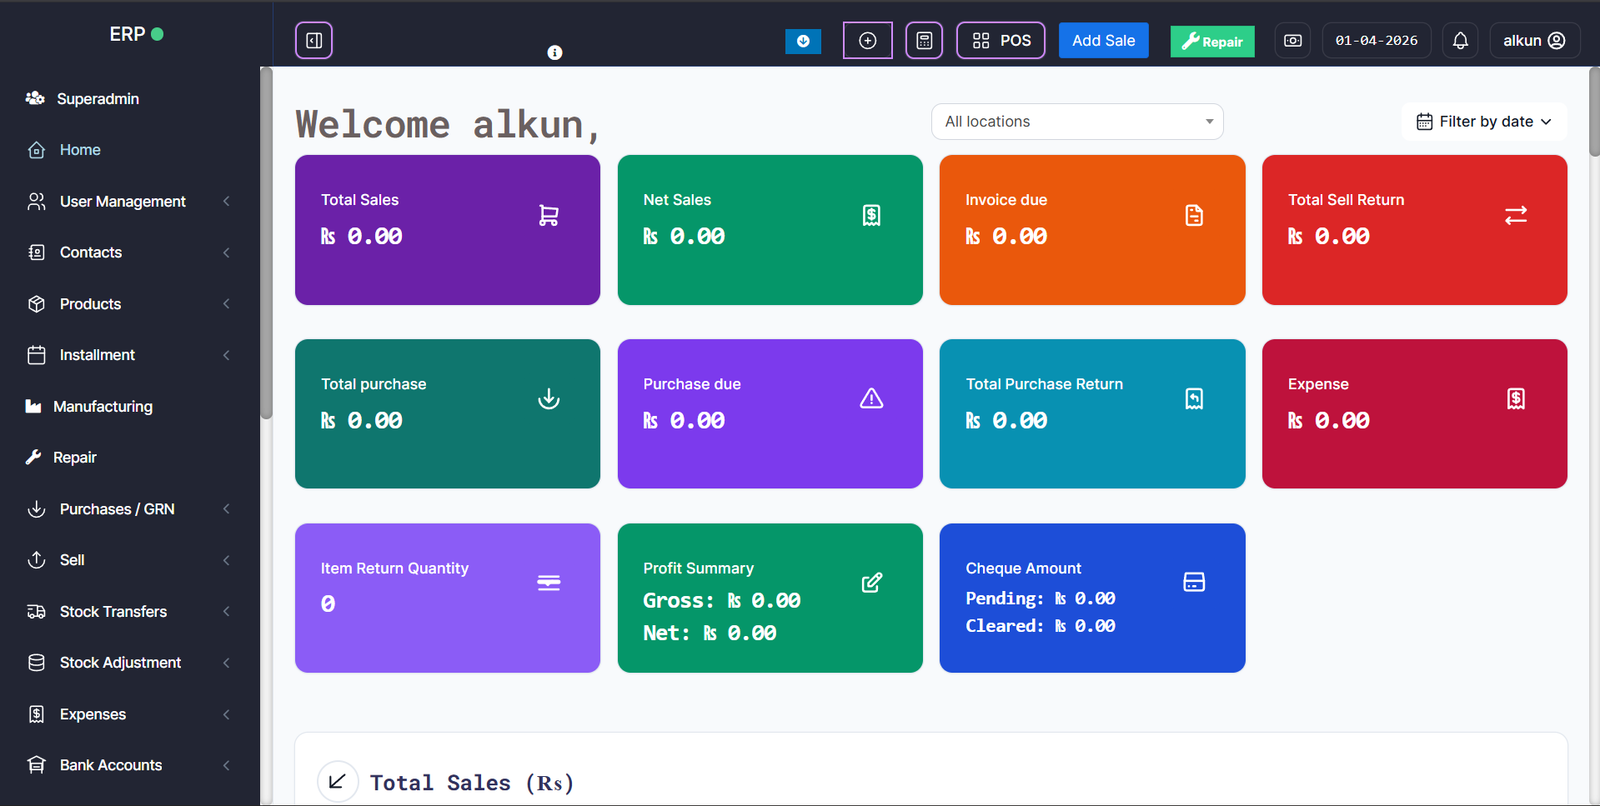
Task: Expand the Sell submenu arrow
Action: click(x=226, y=560)
